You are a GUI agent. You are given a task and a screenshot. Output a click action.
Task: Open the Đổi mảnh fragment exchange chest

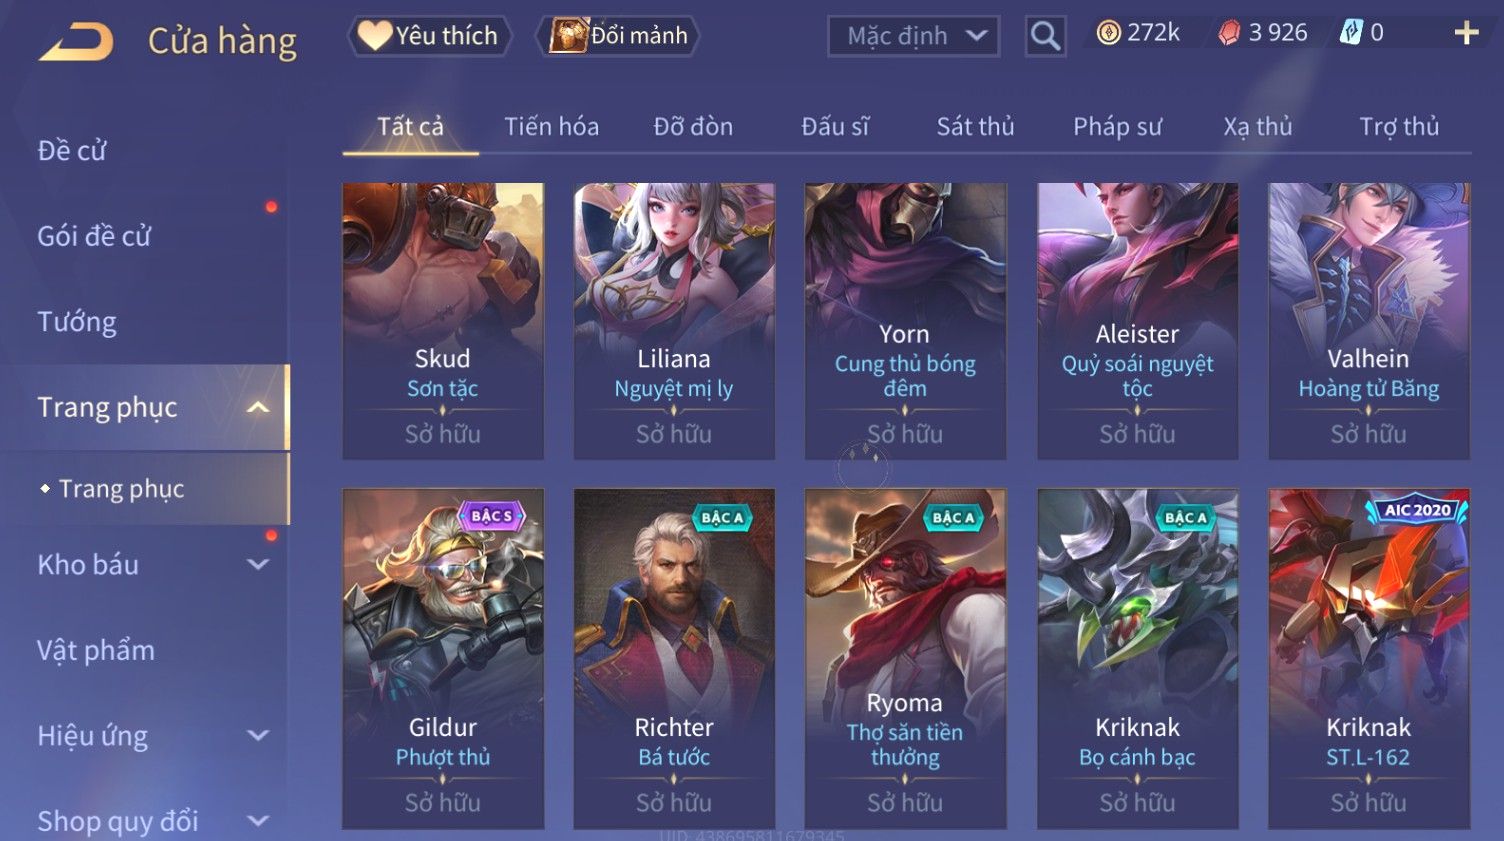tap(619, 36)
